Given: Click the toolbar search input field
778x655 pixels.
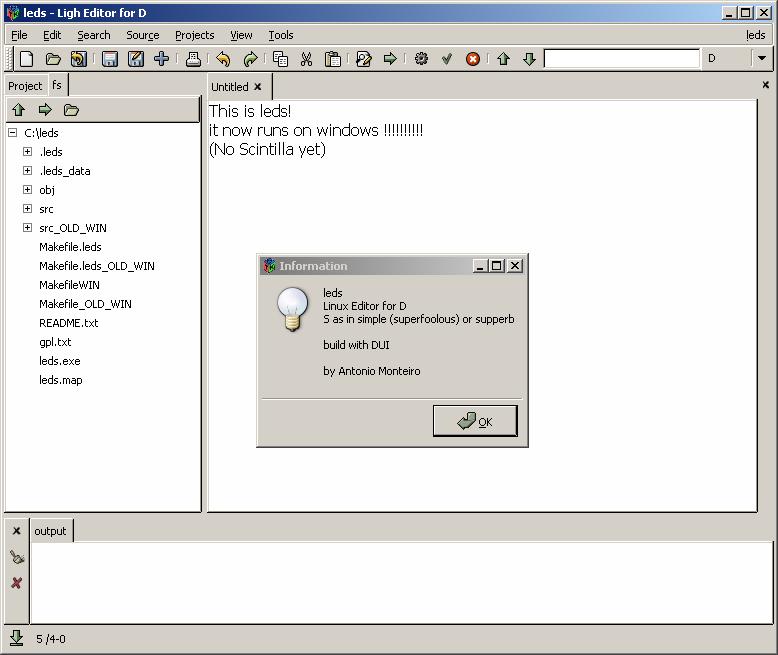Looking at the screenshot, I should point(621,59).
